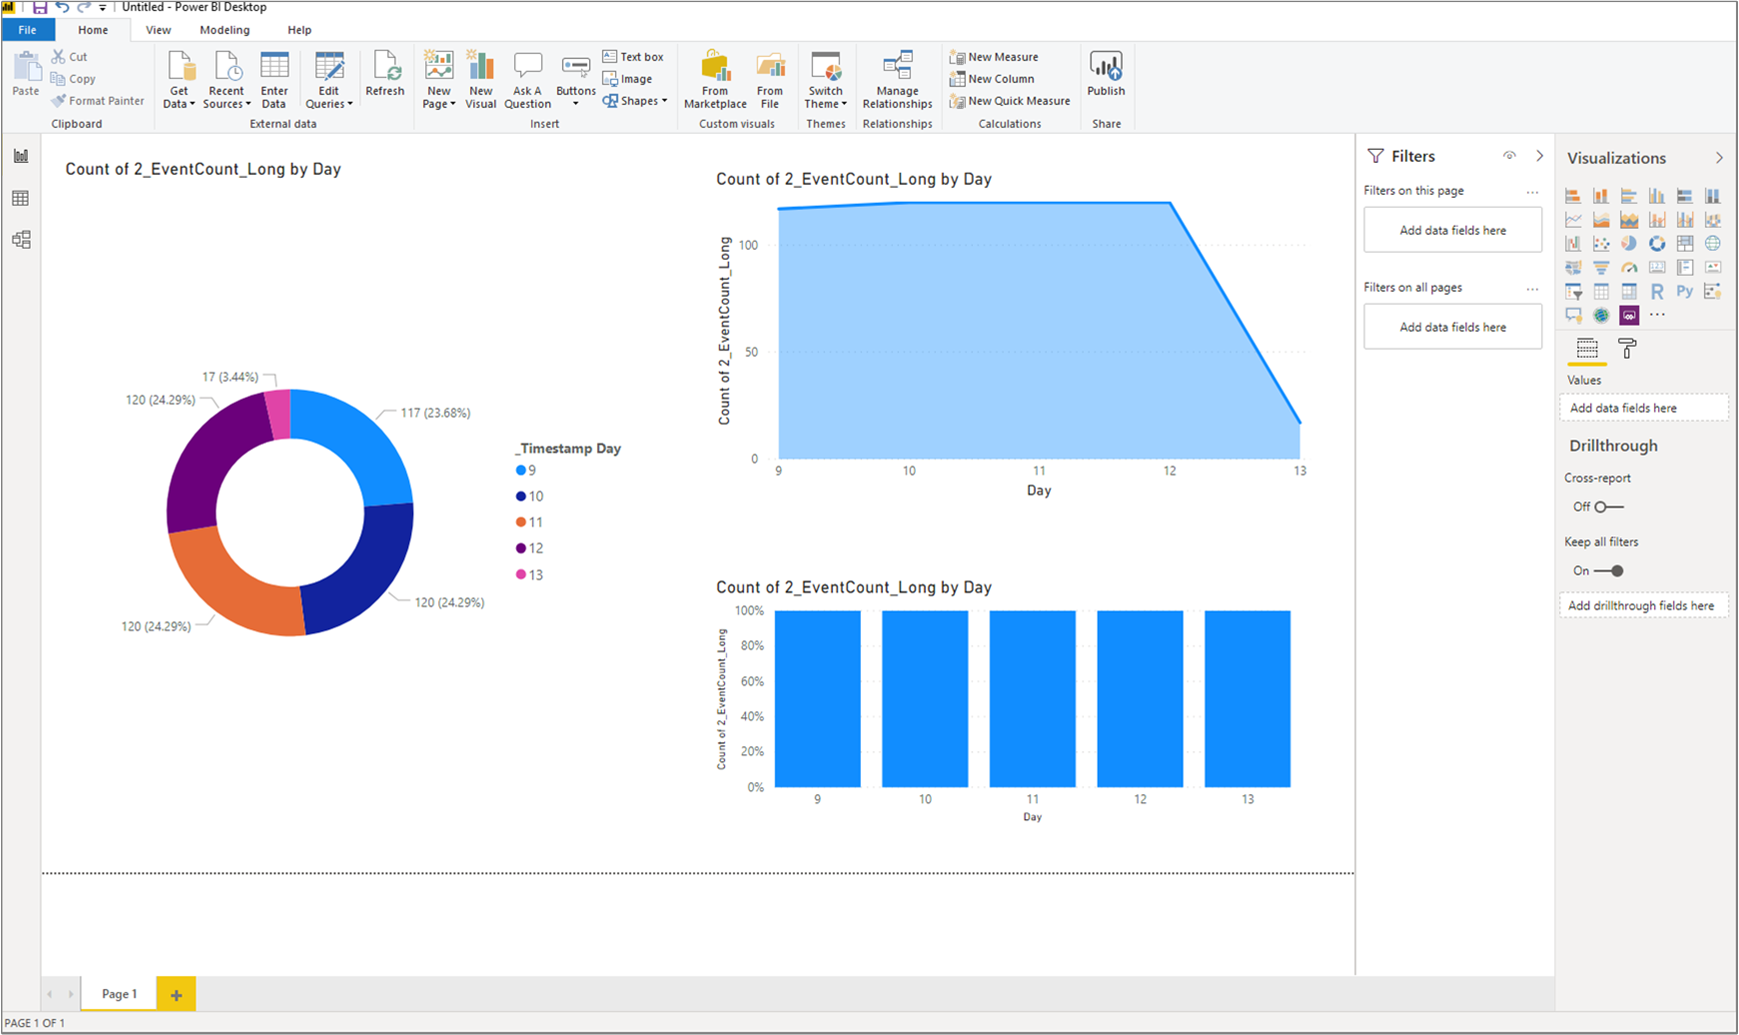This screenshot has width=1739, height=1035.
Task: Open the Get Data dropdown
Action: 180,80
